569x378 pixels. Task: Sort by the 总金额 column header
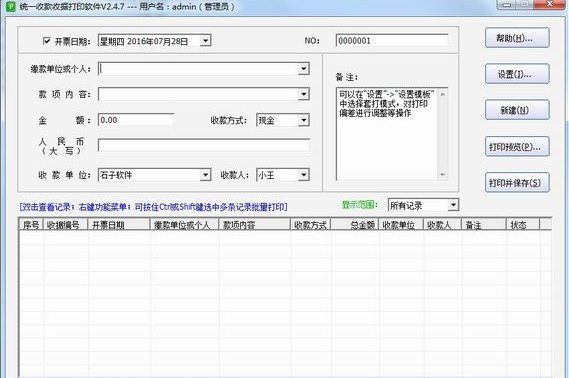[x=355, y=225]
